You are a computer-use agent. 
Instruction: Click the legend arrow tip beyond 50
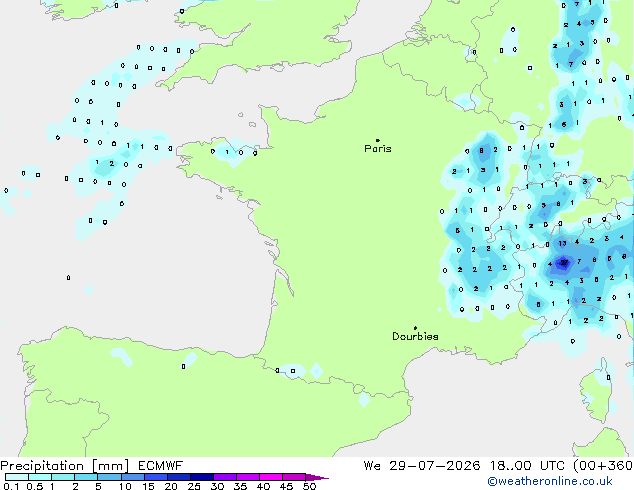[x=317, y=477]
